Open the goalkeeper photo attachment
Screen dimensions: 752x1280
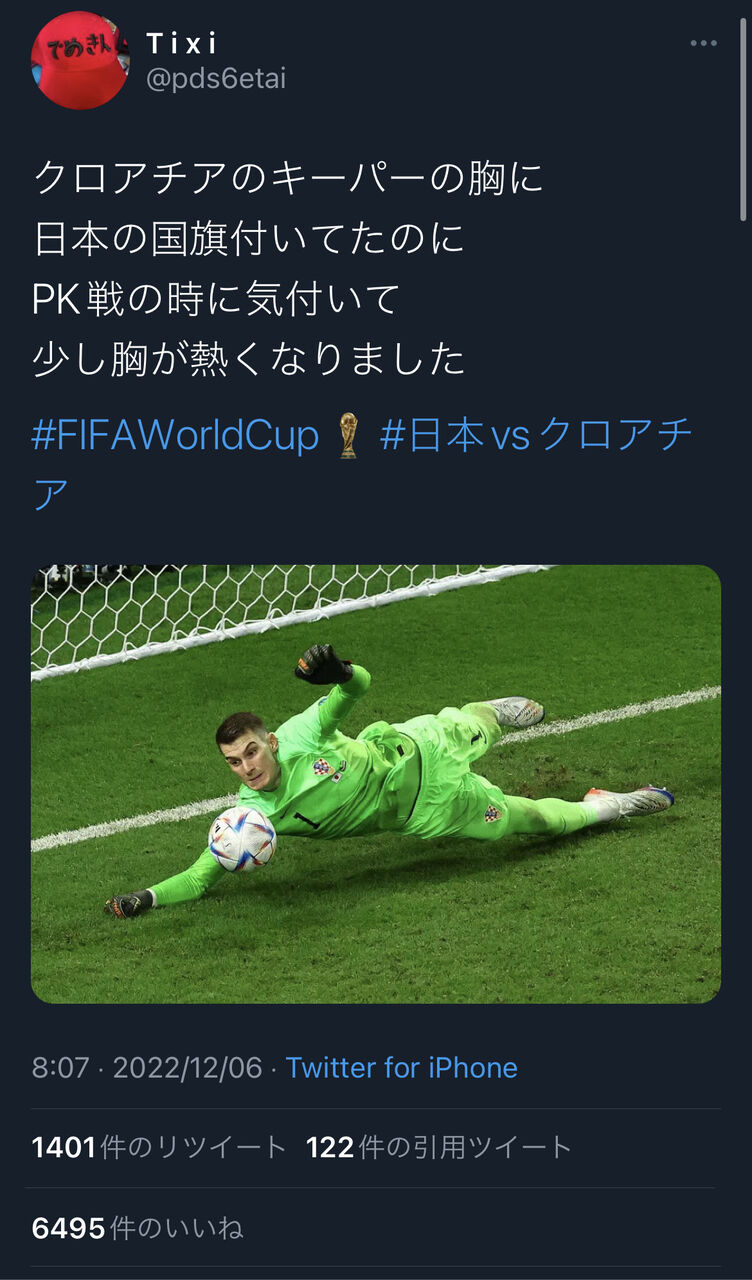[376, 784]
